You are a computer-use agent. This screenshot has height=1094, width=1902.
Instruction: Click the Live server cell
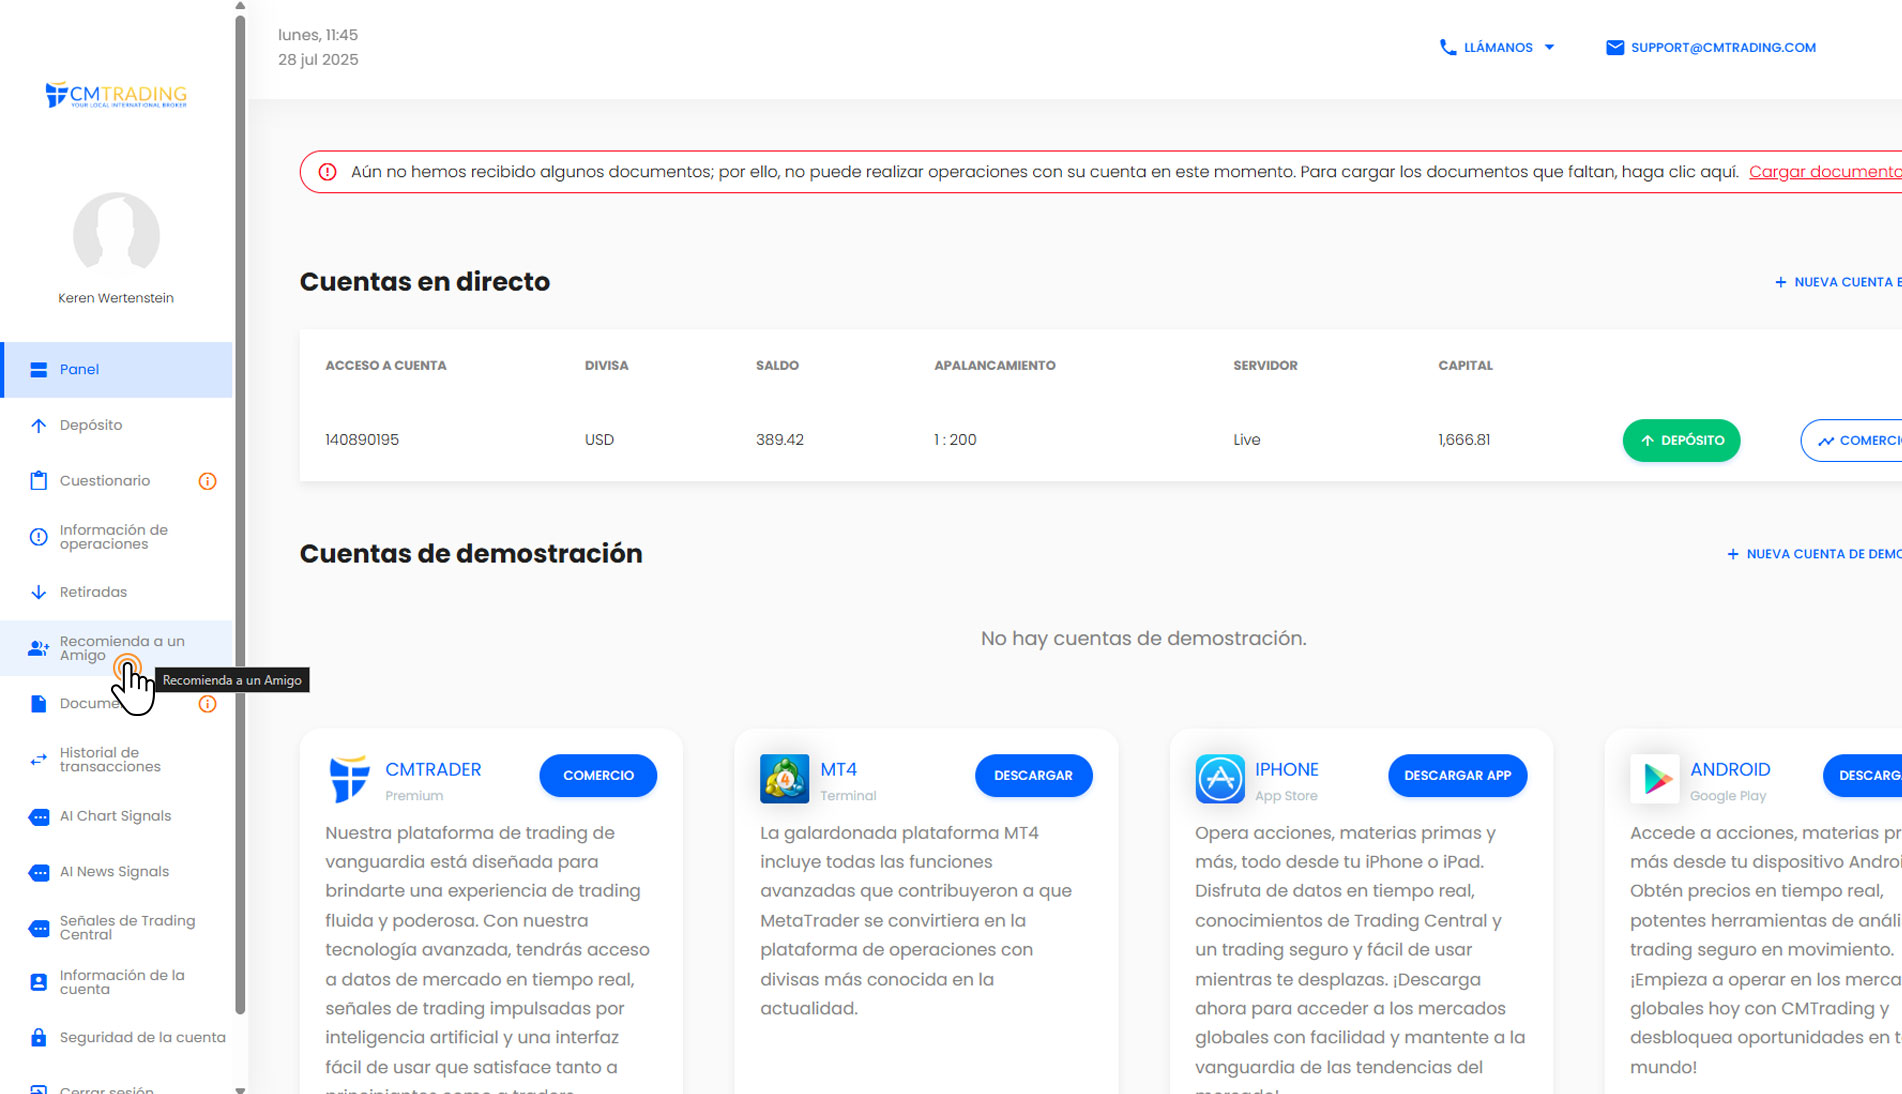[1247, 440]
